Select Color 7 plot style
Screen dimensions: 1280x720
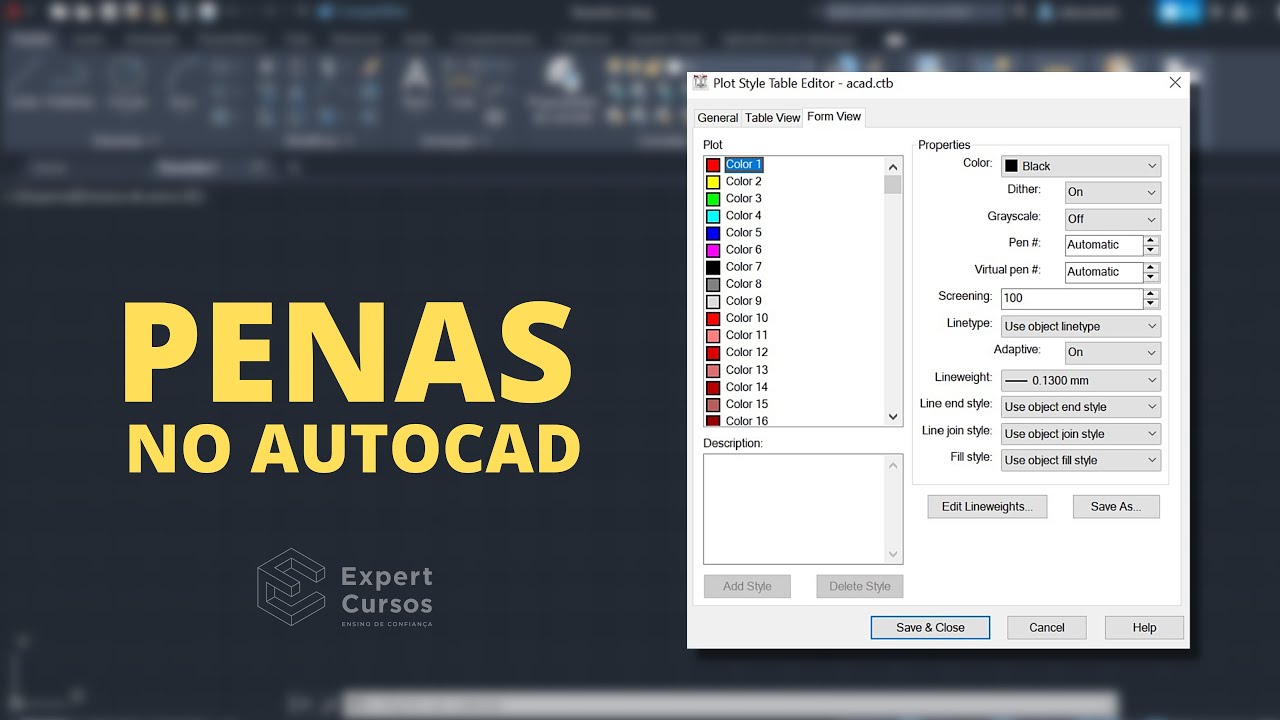(744, 266)
